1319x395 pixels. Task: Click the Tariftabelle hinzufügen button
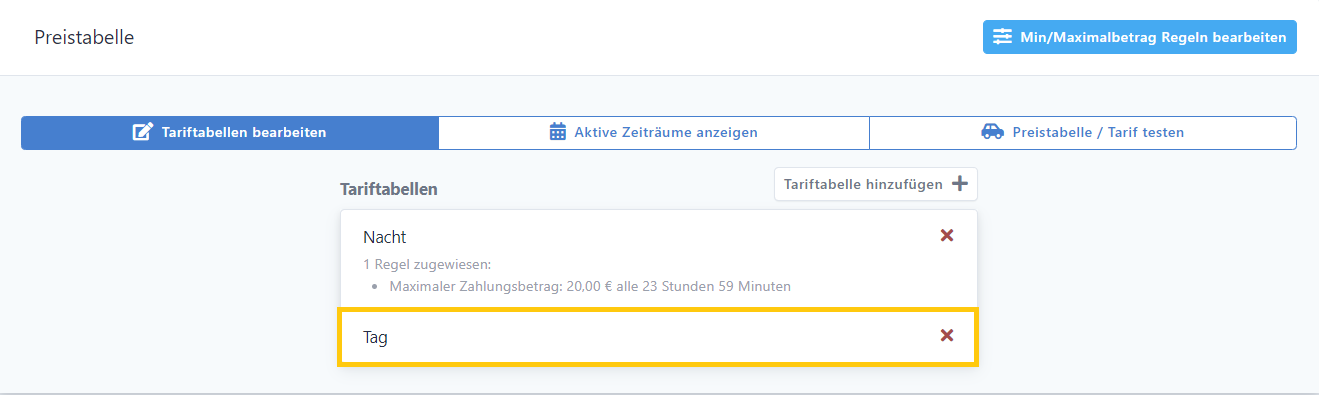point(876,184)
